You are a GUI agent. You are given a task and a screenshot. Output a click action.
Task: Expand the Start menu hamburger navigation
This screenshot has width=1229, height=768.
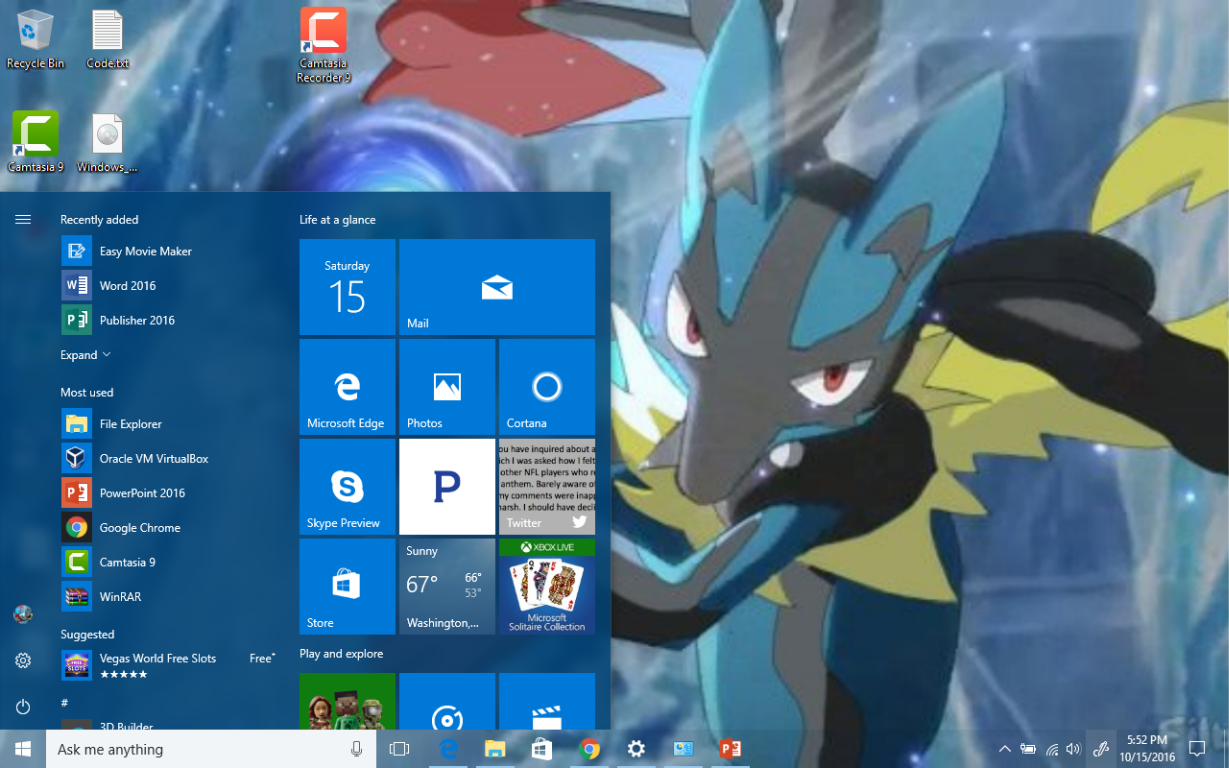point(23,220)
